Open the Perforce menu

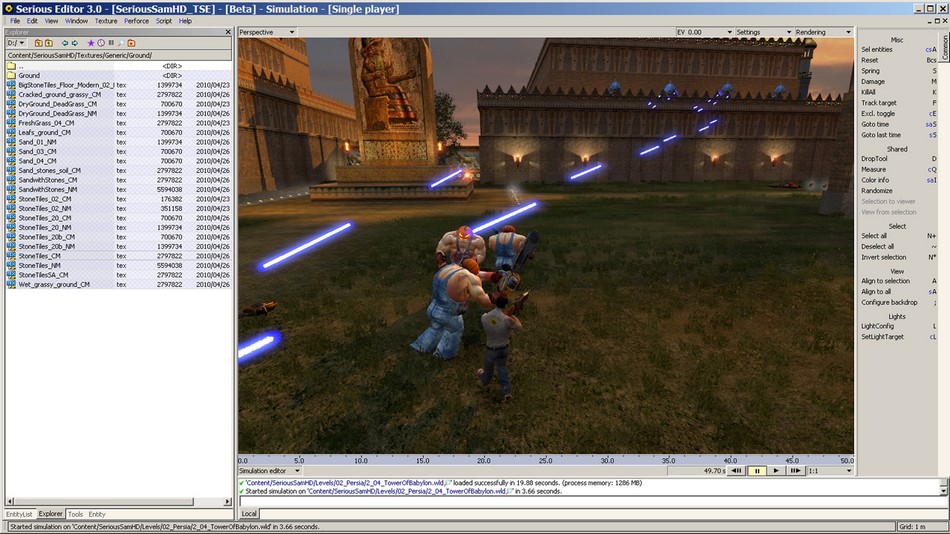coord(136,21)
